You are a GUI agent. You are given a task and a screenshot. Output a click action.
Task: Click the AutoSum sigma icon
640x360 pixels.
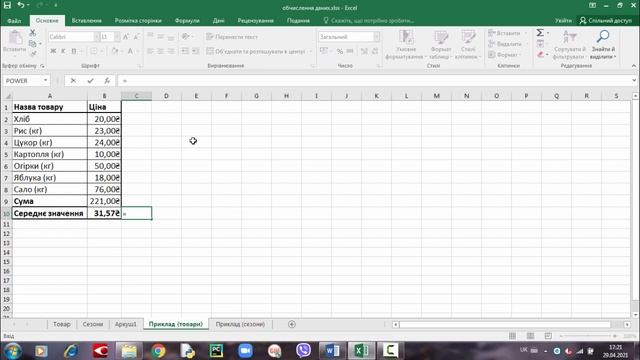[540, 33]
